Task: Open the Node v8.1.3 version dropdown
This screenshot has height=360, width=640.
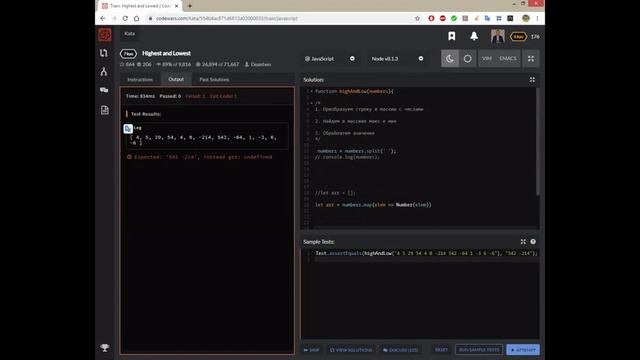Action: click(x=397, y=59)
